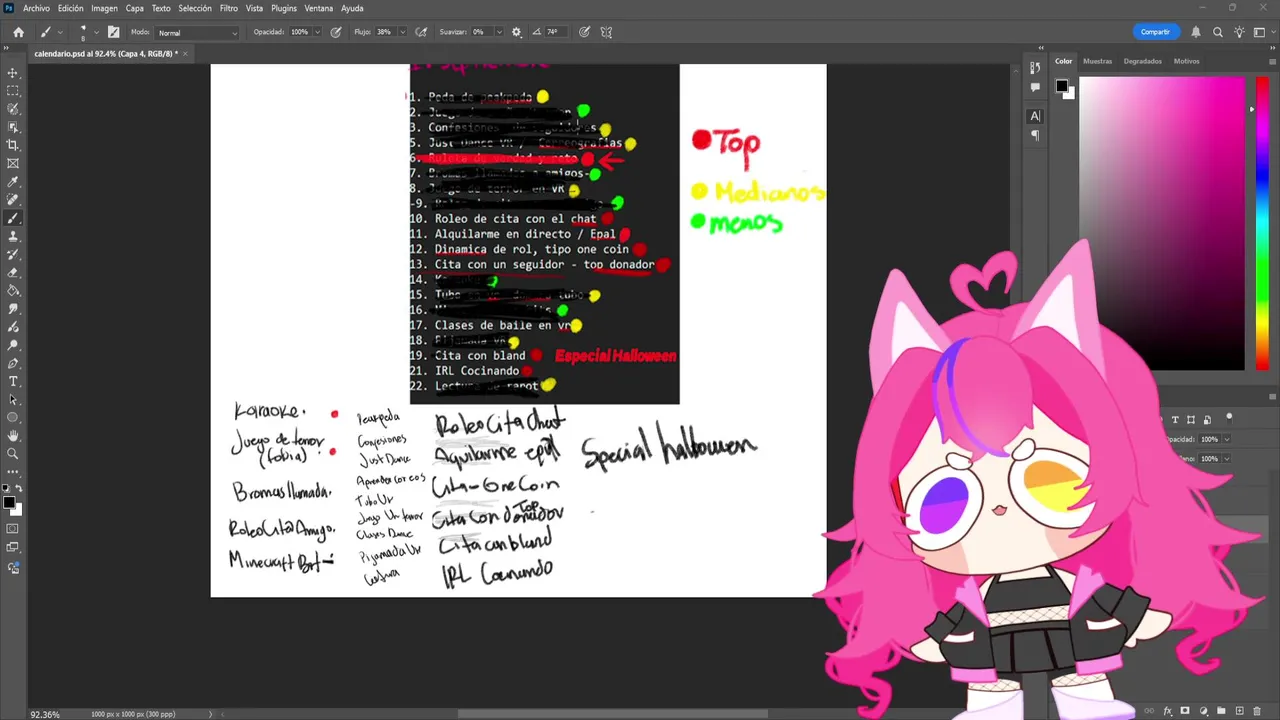
Task: Select the Rectangular Marquee tool
Action: [x=13, y=91]
